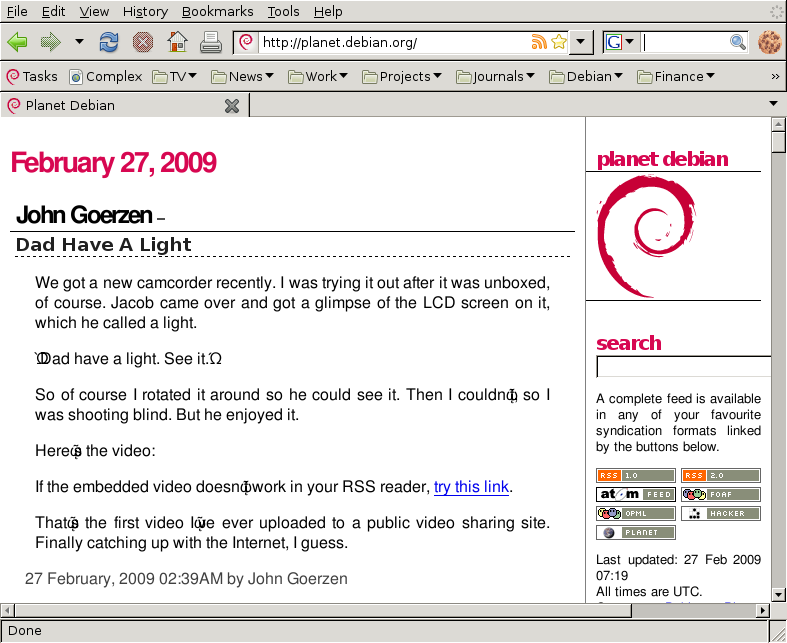Click the Debian swirl site icon in address bar
The height and width of the screenshot is (643, 787).
pyautogui.click(x=246, y=42)
